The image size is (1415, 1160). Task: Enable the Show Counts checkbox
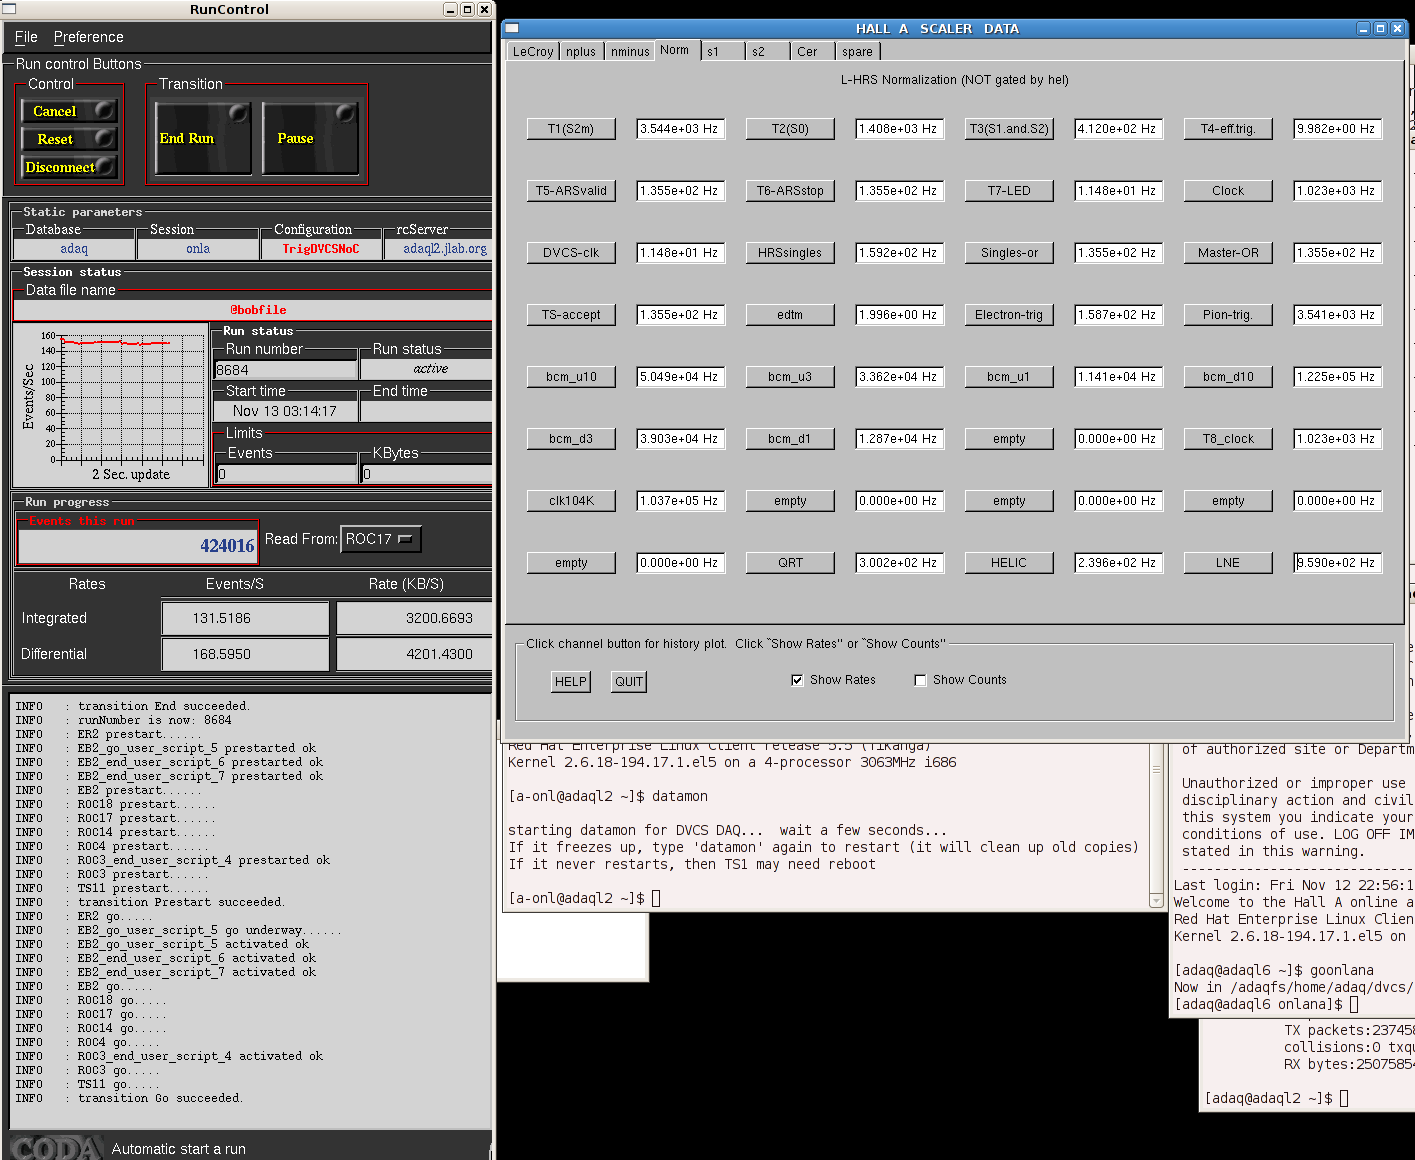click(x=920, y=680)
